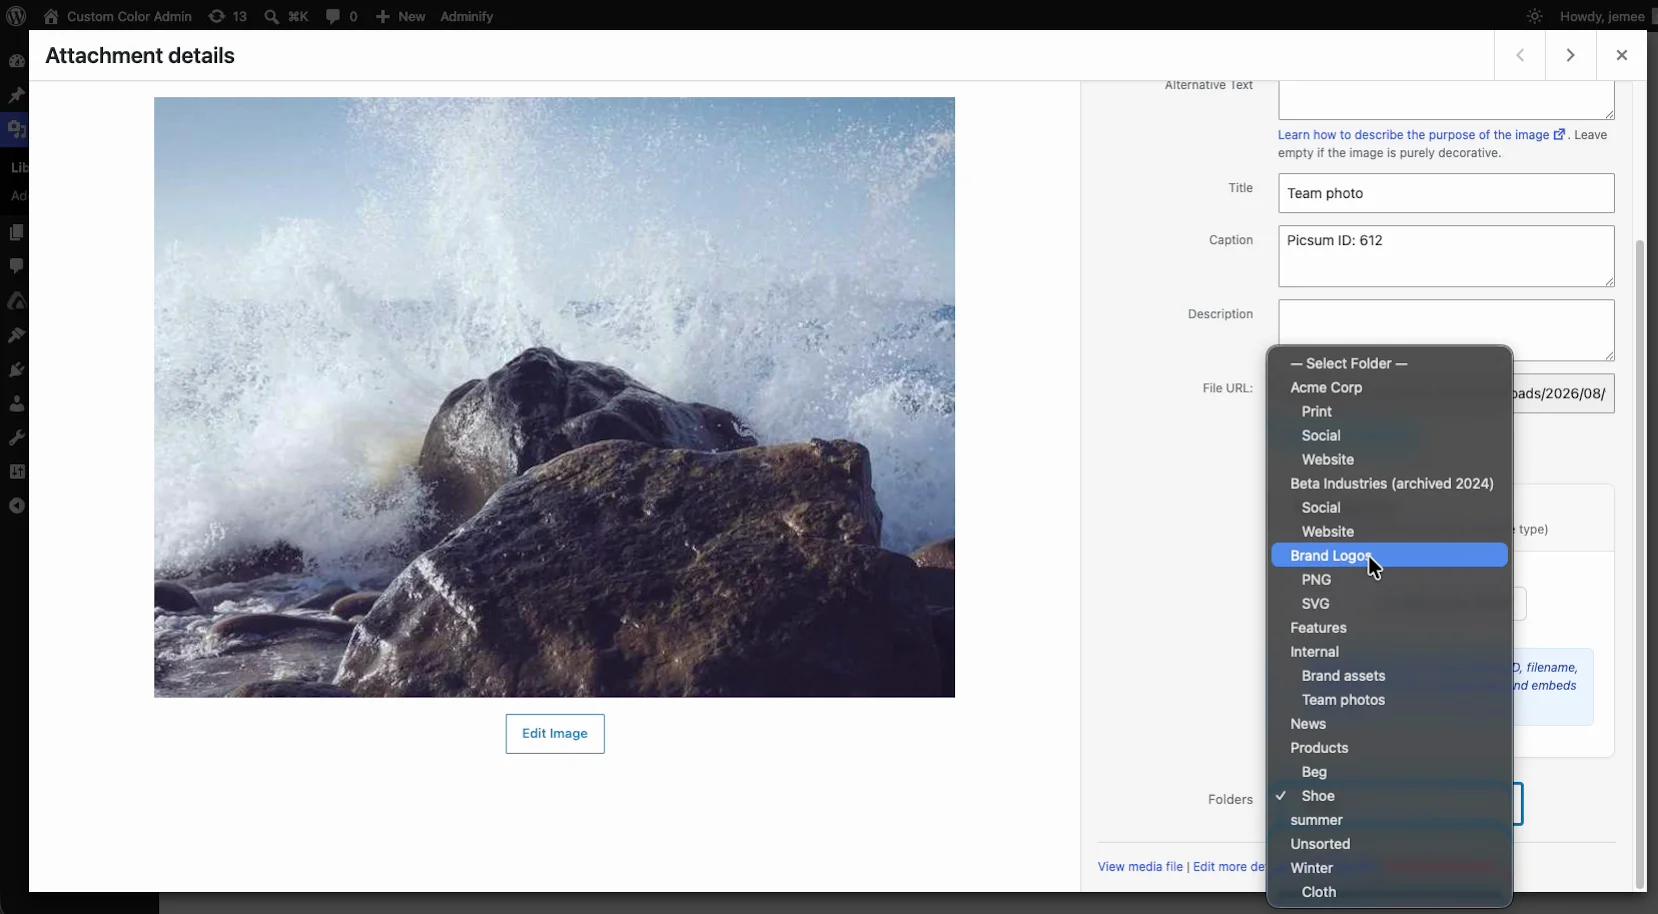
Task: Open the Howdy, jemee account menu
Action: click(x=1602, y=16)
